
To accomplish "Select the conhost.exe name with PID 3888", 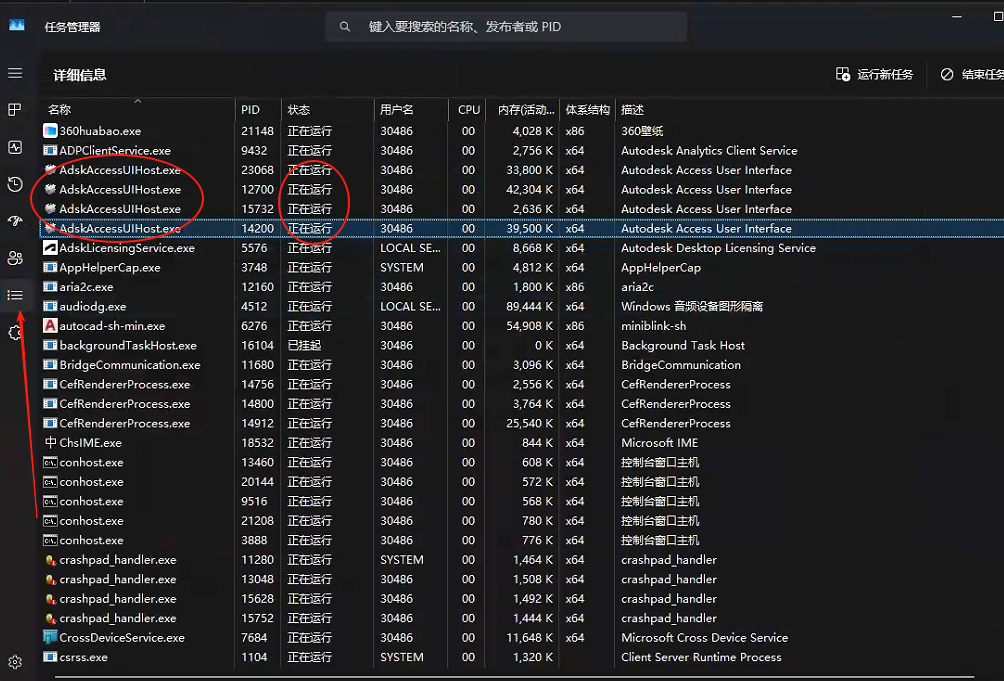I will coord(92,540).
